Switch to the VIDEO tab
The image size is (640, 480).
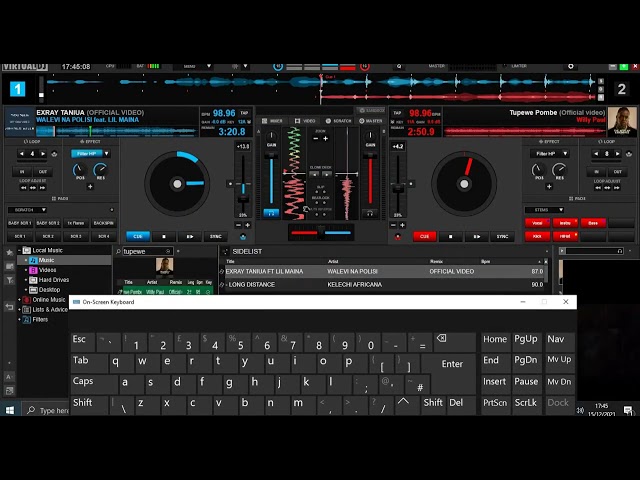coord(305,121)
